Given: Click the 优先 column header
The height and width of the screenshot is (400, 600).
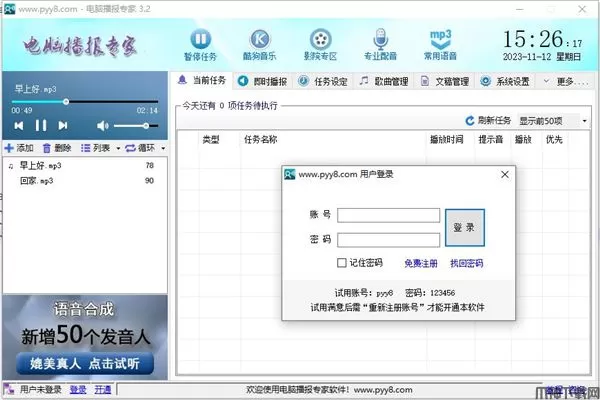Looking at the screenshot, I should point(554,140).
